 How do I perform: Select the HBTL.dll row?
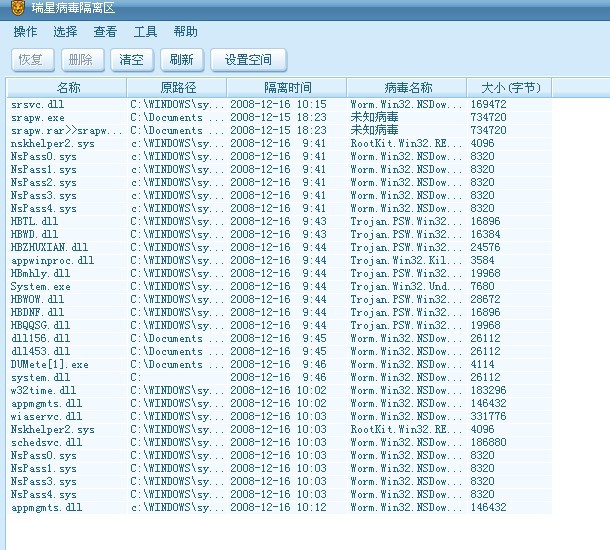click(x=279, y=221)
